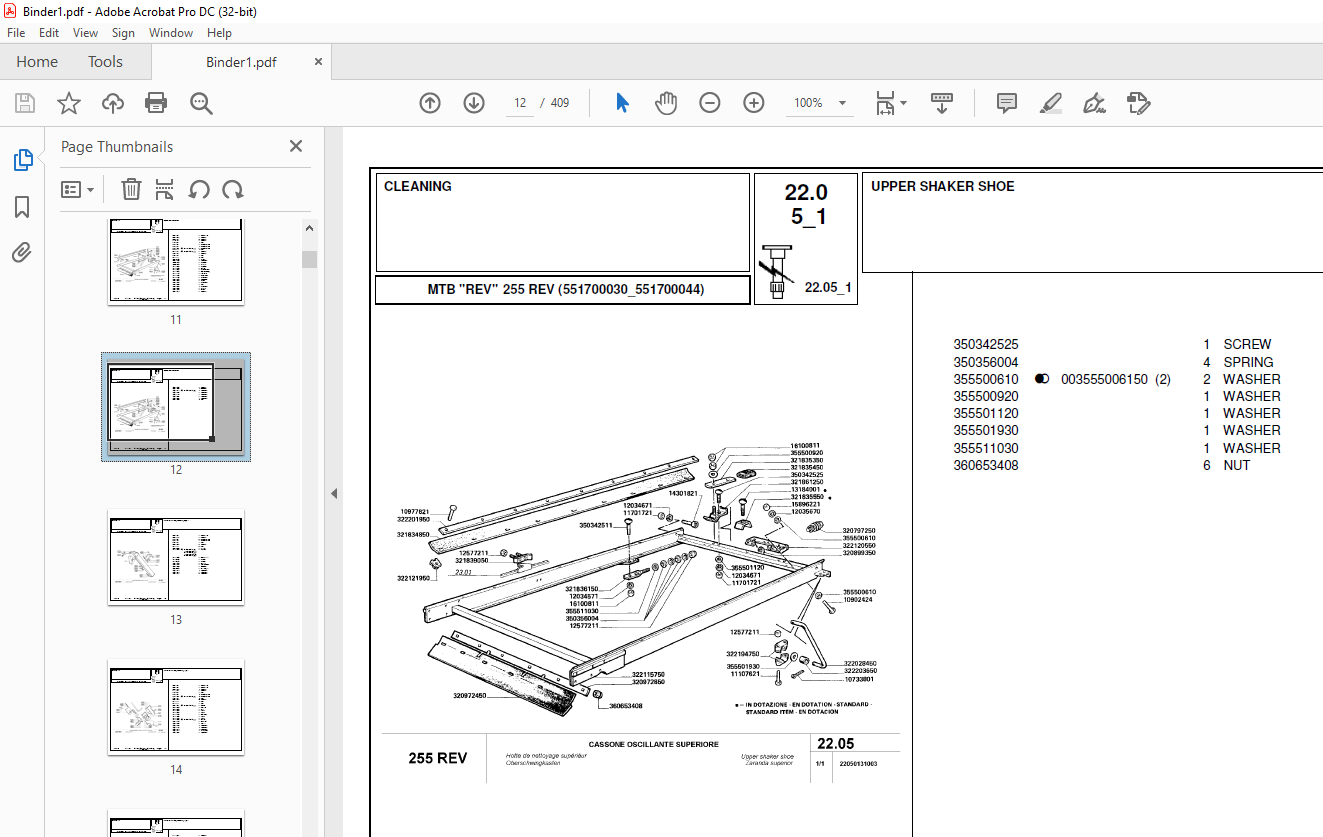Zoom in with the plus icon
This screenshot has width=1323, height=837.
[754, 103]
